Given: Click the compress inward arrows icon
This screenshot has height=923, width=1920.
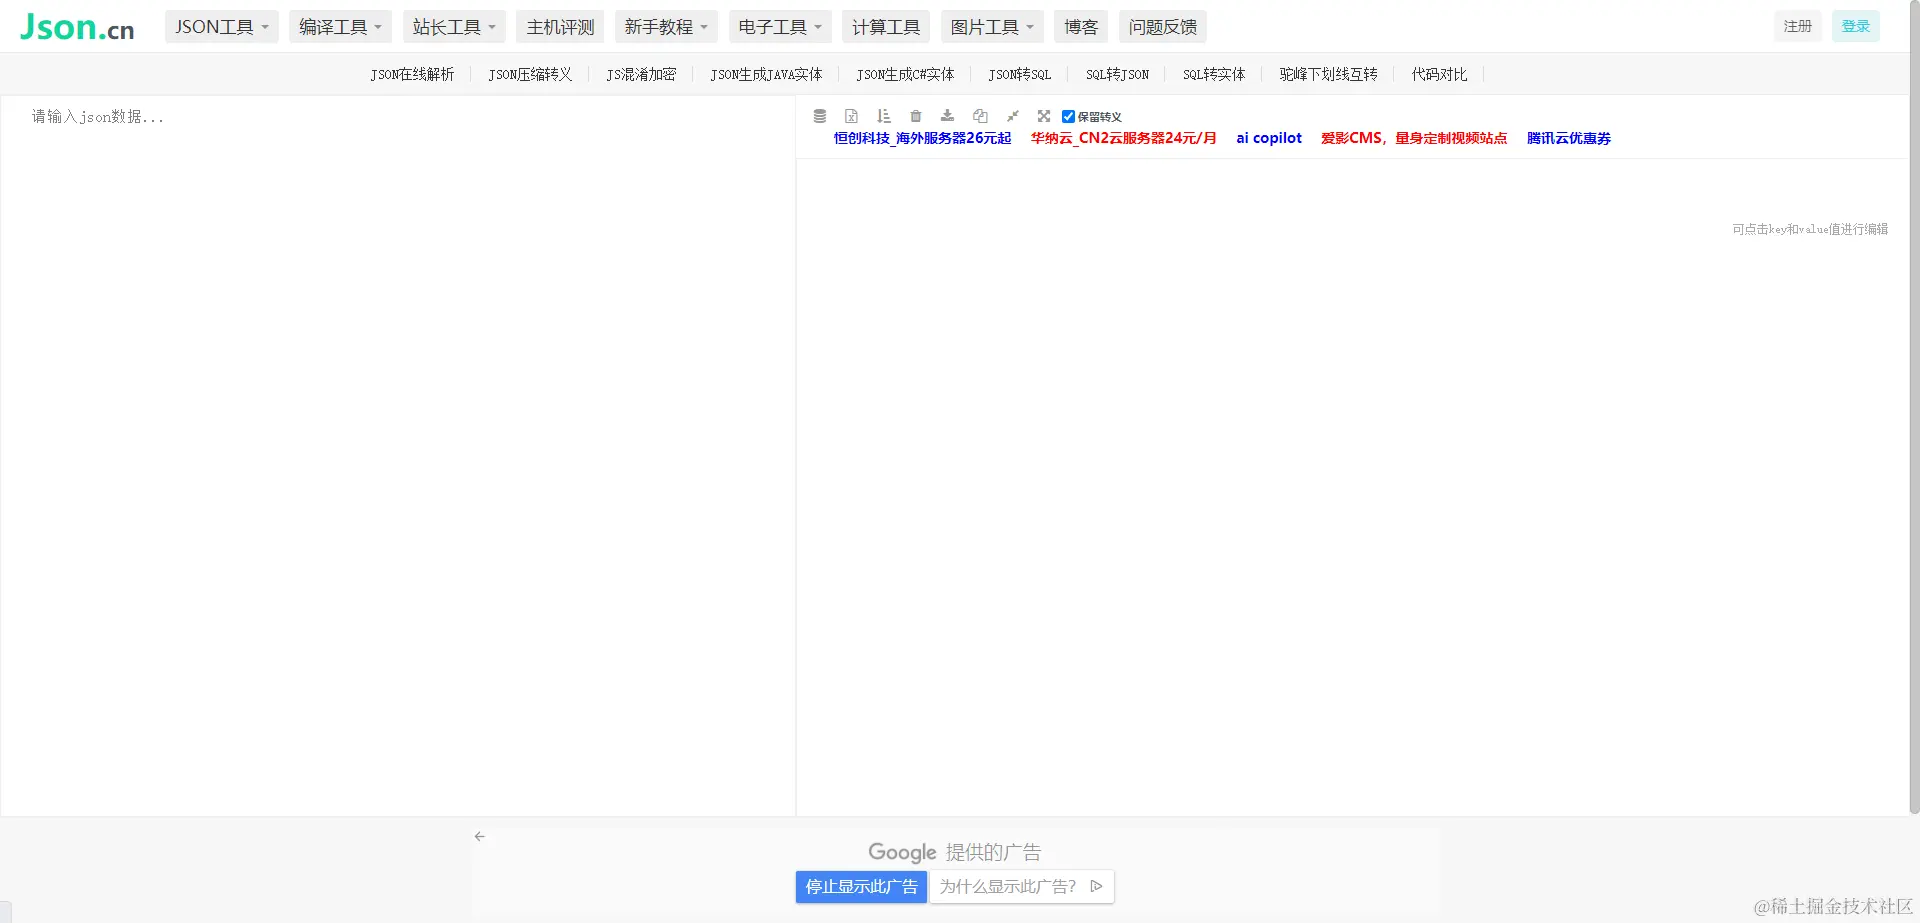Looking at the screenshot, I should click(1012, 116).
